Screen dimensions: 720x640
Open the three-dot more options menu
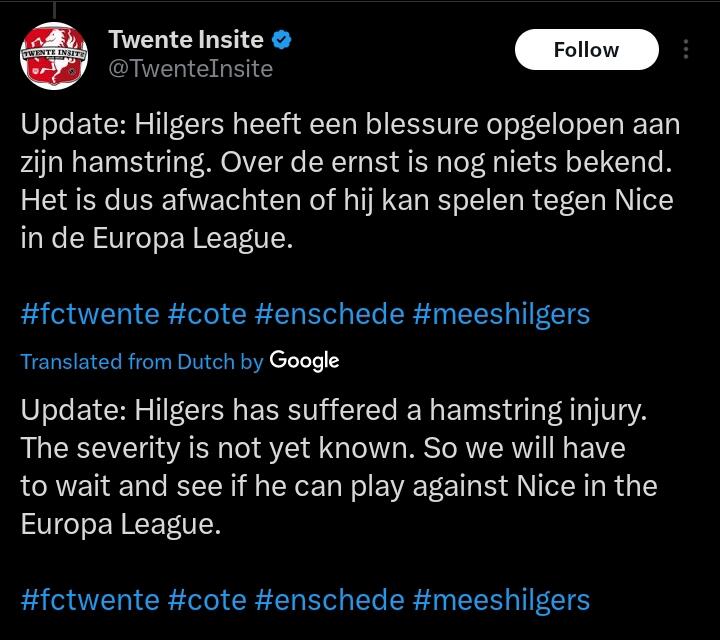(686, 50)
